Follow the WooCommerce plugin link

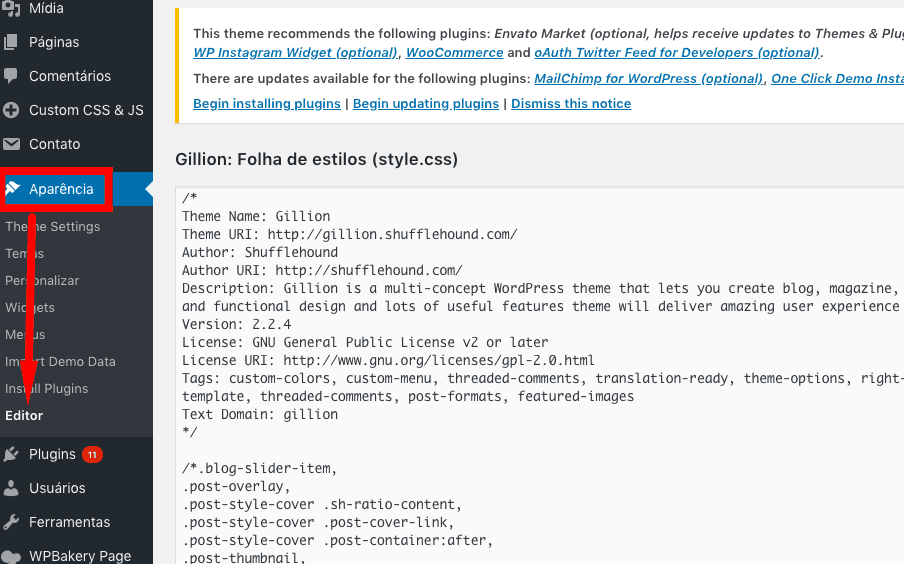pyautogui.click(x=454, y=52)
